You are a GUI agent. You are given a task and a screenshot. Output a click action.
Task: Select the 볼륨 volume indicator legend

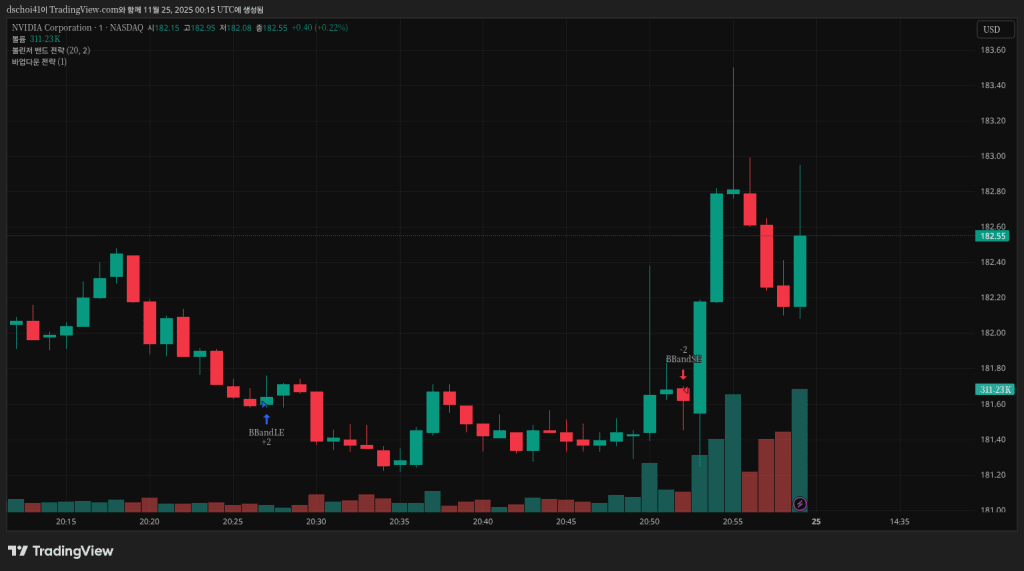click(x=21, y=39)
